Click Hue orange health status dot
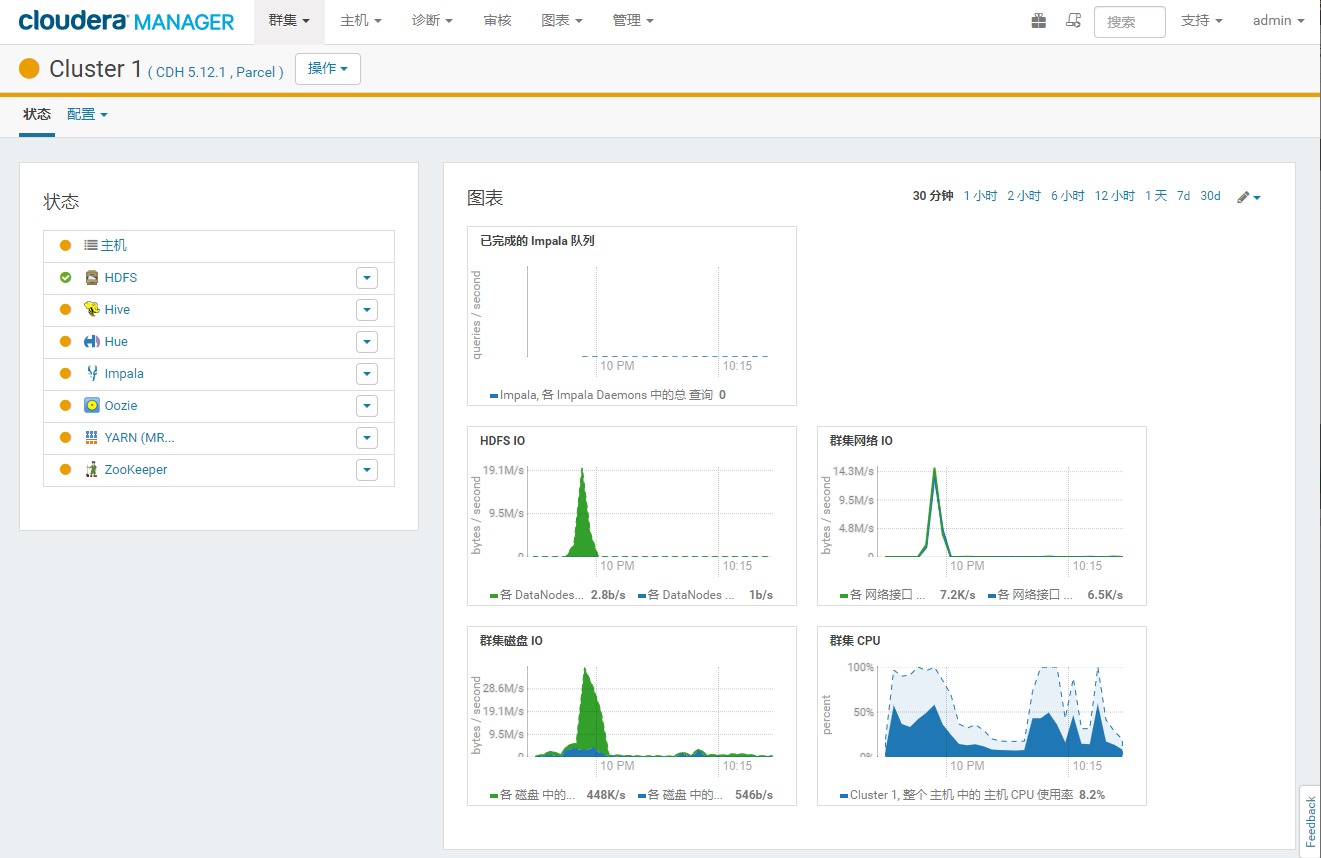Image resolution: width=1321 pixels, height=858 pixels. pyautogui.click(x=65, y=341)
